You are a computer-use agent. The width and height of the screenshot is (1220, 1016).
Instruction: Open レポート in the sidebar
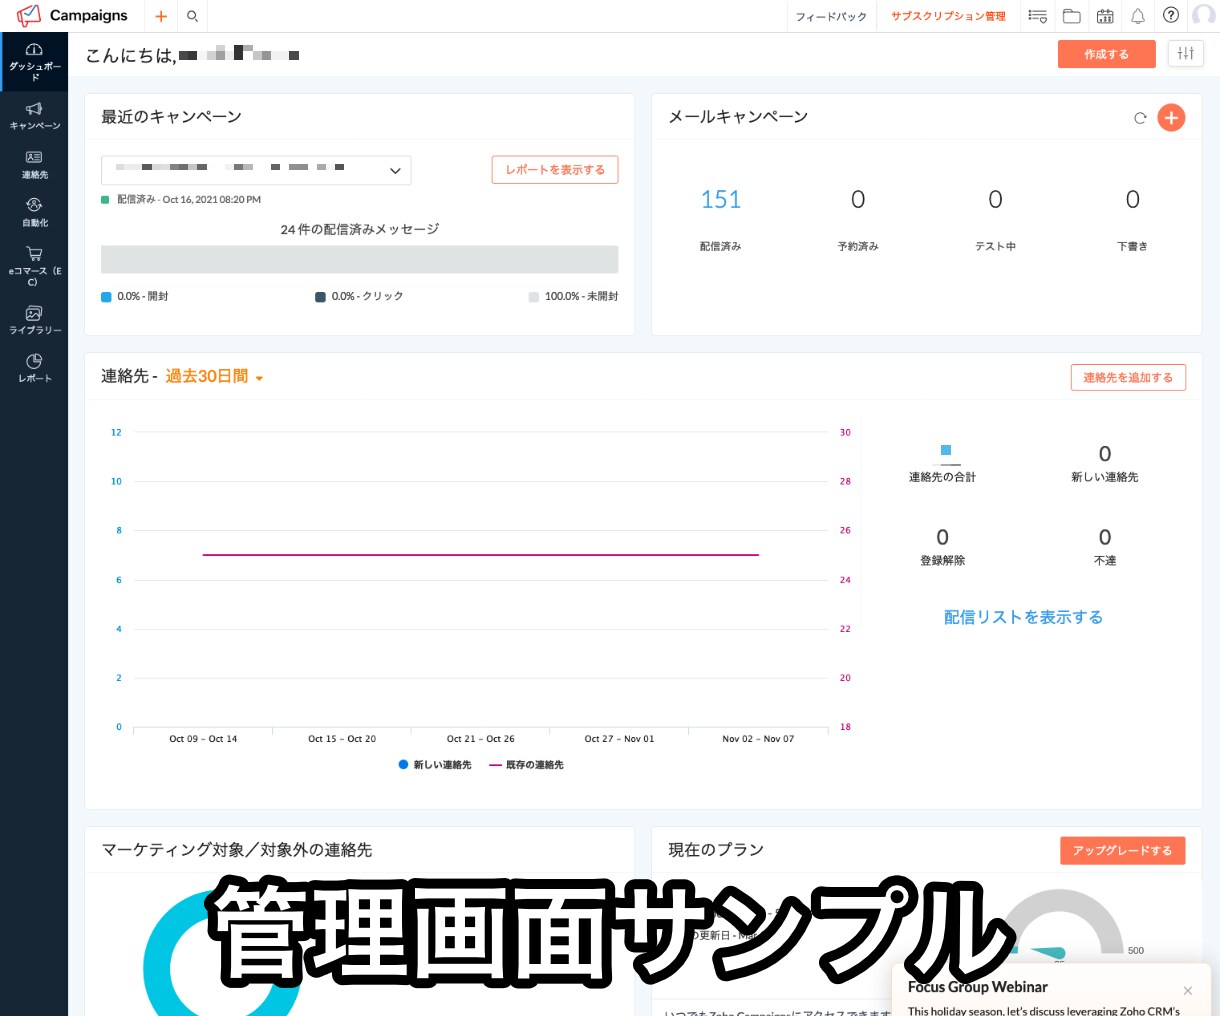(x=34, y=368)
